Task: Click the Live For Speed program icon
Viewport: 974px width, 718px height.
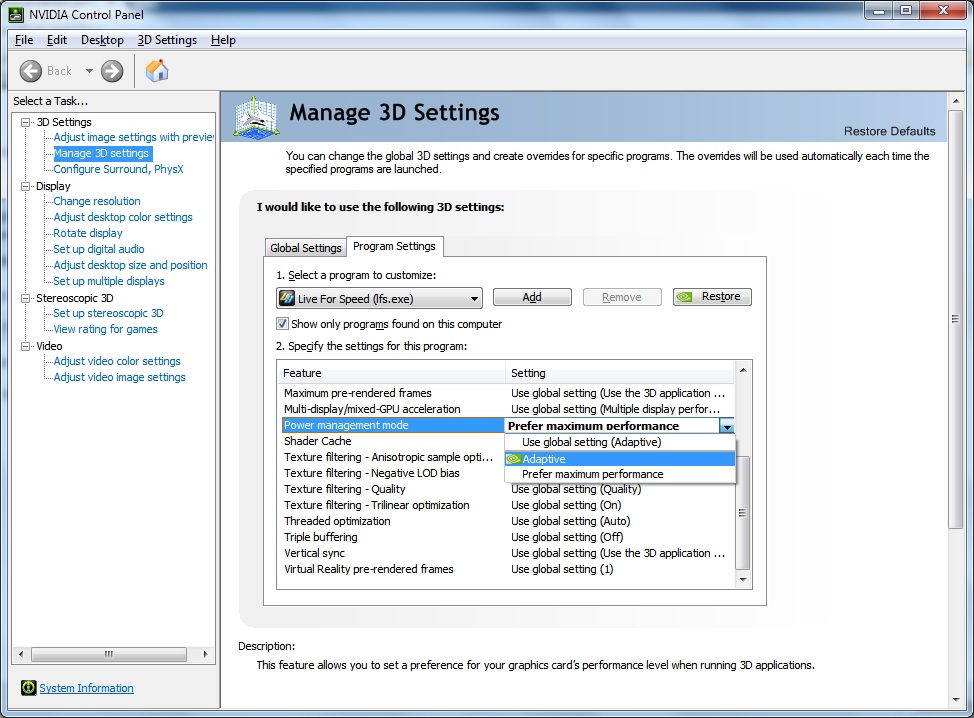Action: click(x=287, y=298)
